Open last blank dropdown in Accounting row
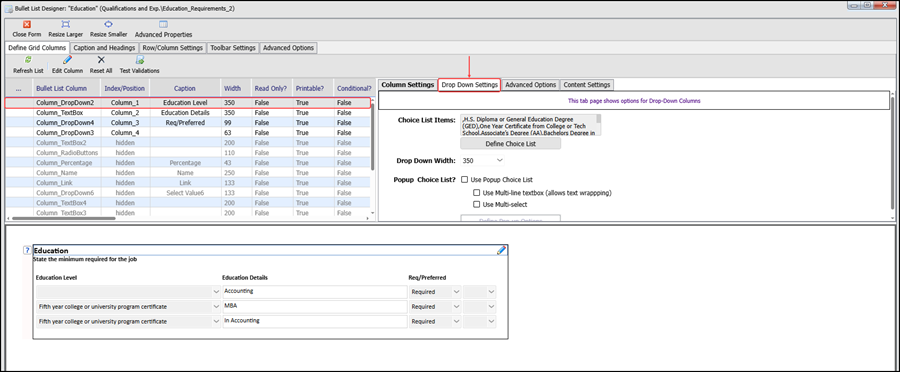Screen dimensions: 900x372 pos(491,292)
